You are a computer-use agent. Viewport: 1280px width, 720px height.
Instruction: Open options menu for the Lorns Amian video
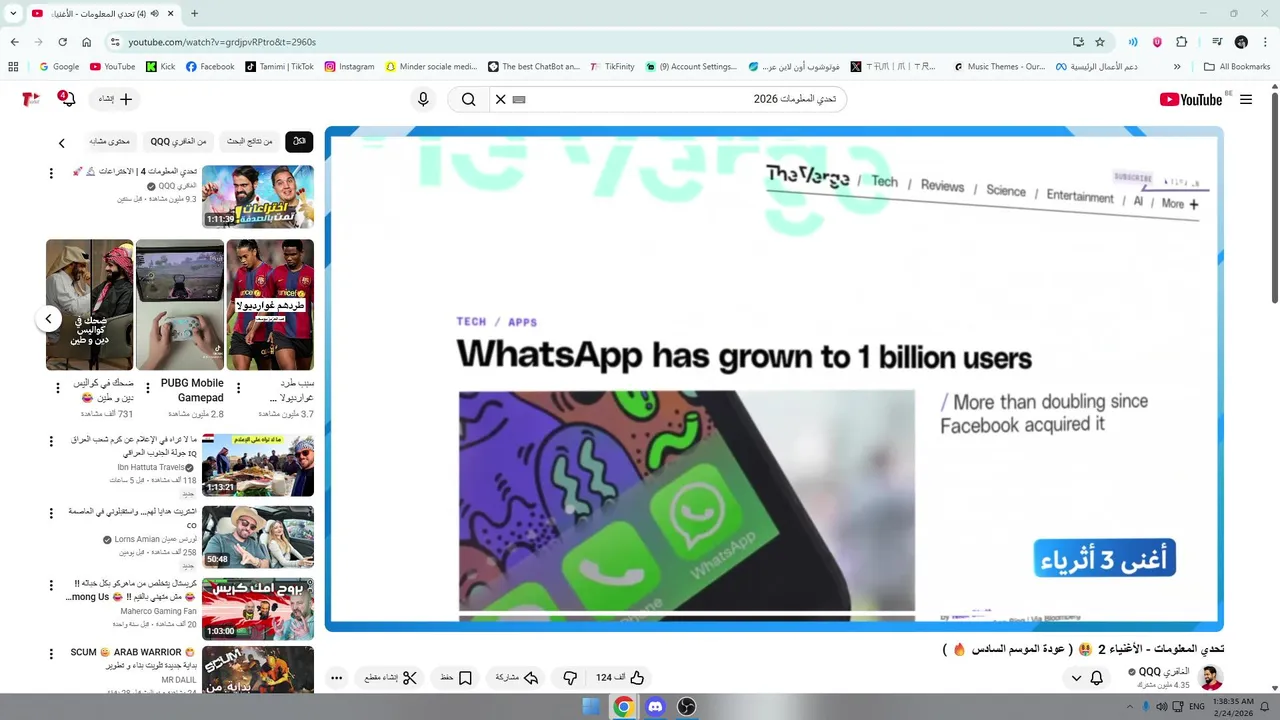pos(51,513)
